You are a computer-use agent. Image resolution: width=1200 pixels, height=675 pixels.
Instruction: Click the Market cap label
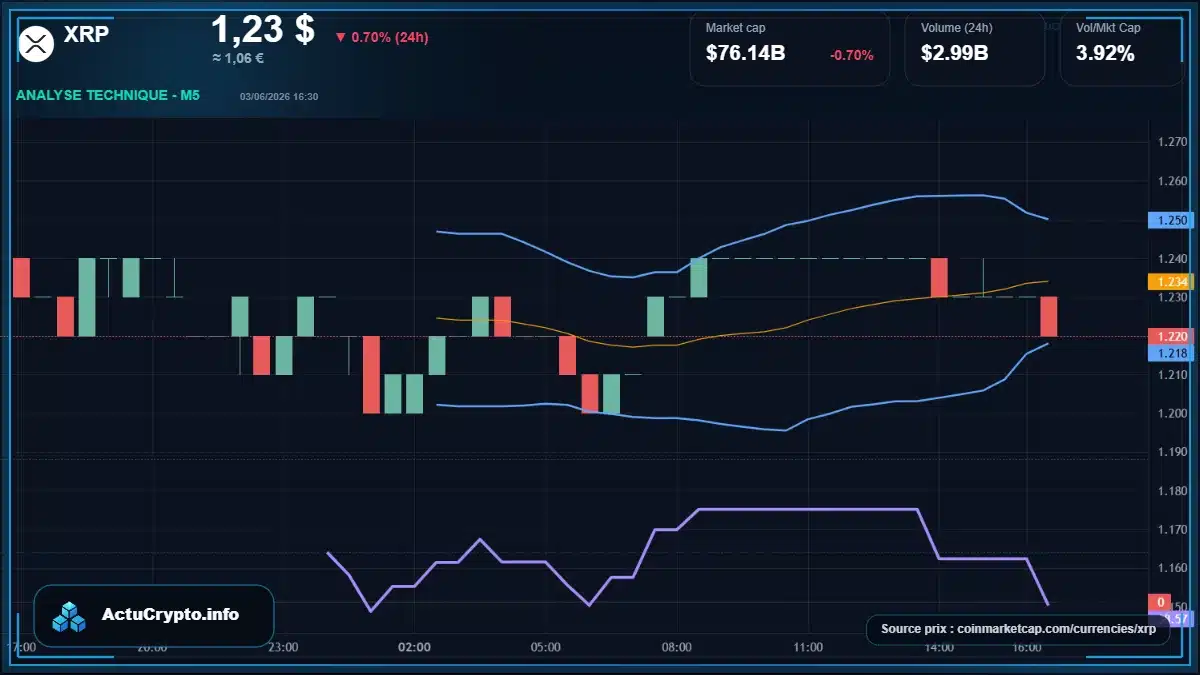pyautogui.click(x=735, y=28)
